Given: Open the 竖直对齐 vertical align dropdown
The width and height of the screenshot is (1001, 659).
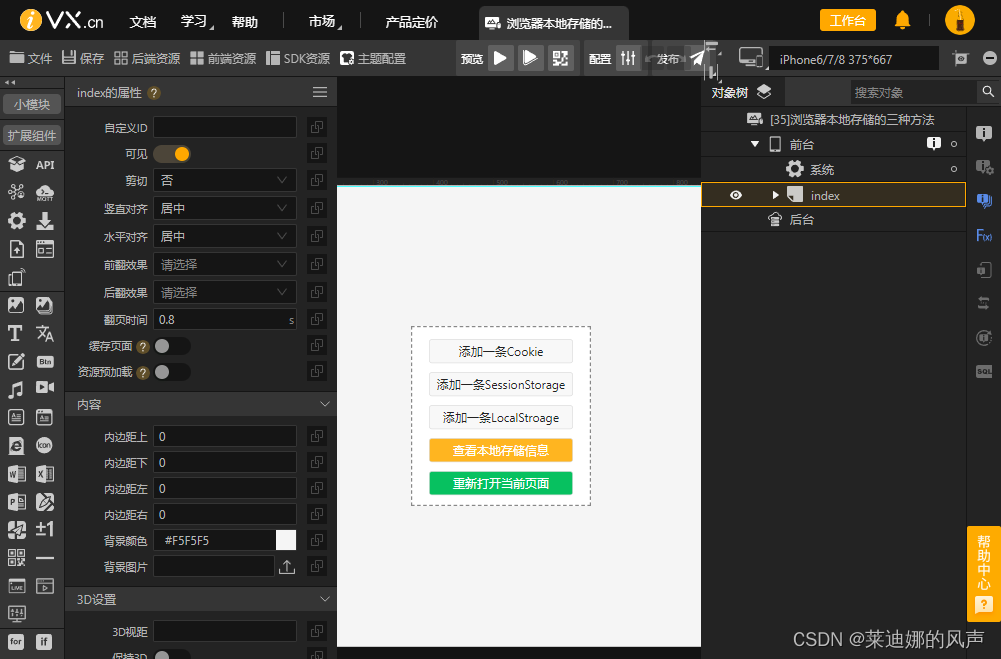Looking at the screenshot, I should tap(225, 209).
